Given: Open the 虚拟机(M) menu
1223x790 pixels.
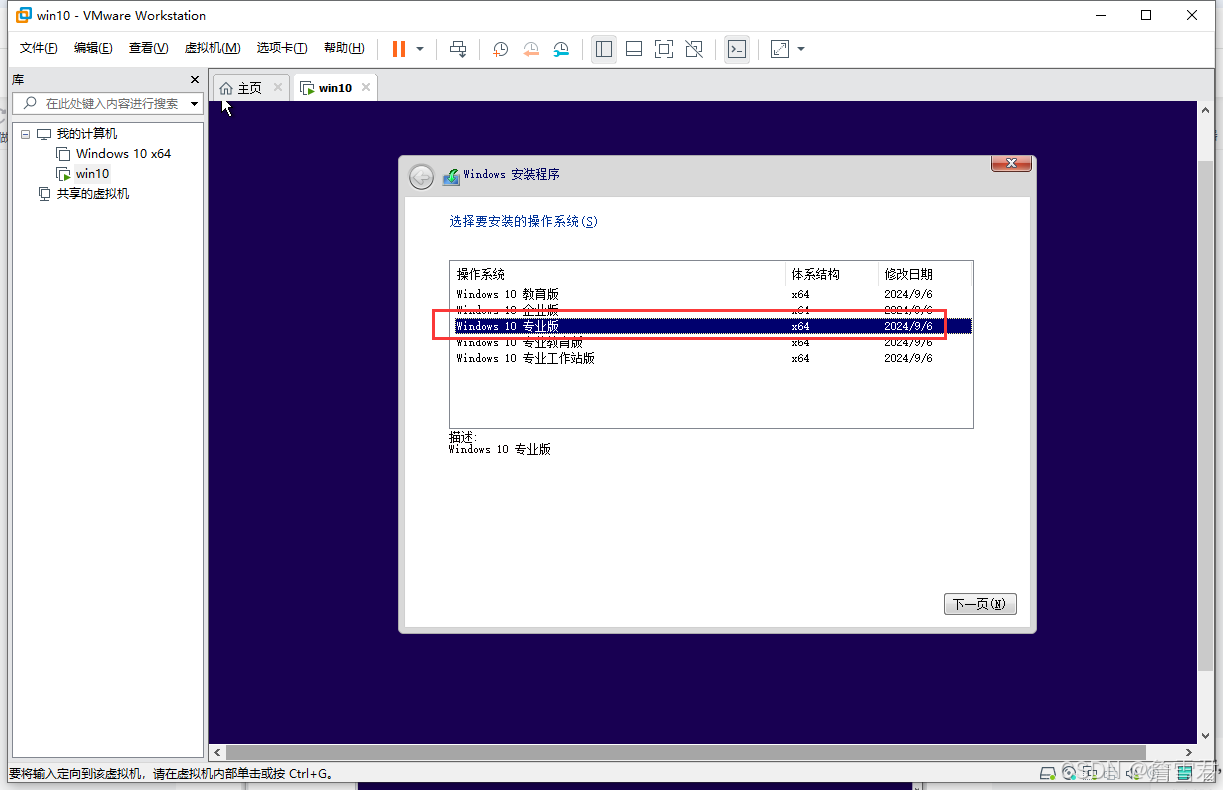Looking at the screenshot, I should coord(212,47).
